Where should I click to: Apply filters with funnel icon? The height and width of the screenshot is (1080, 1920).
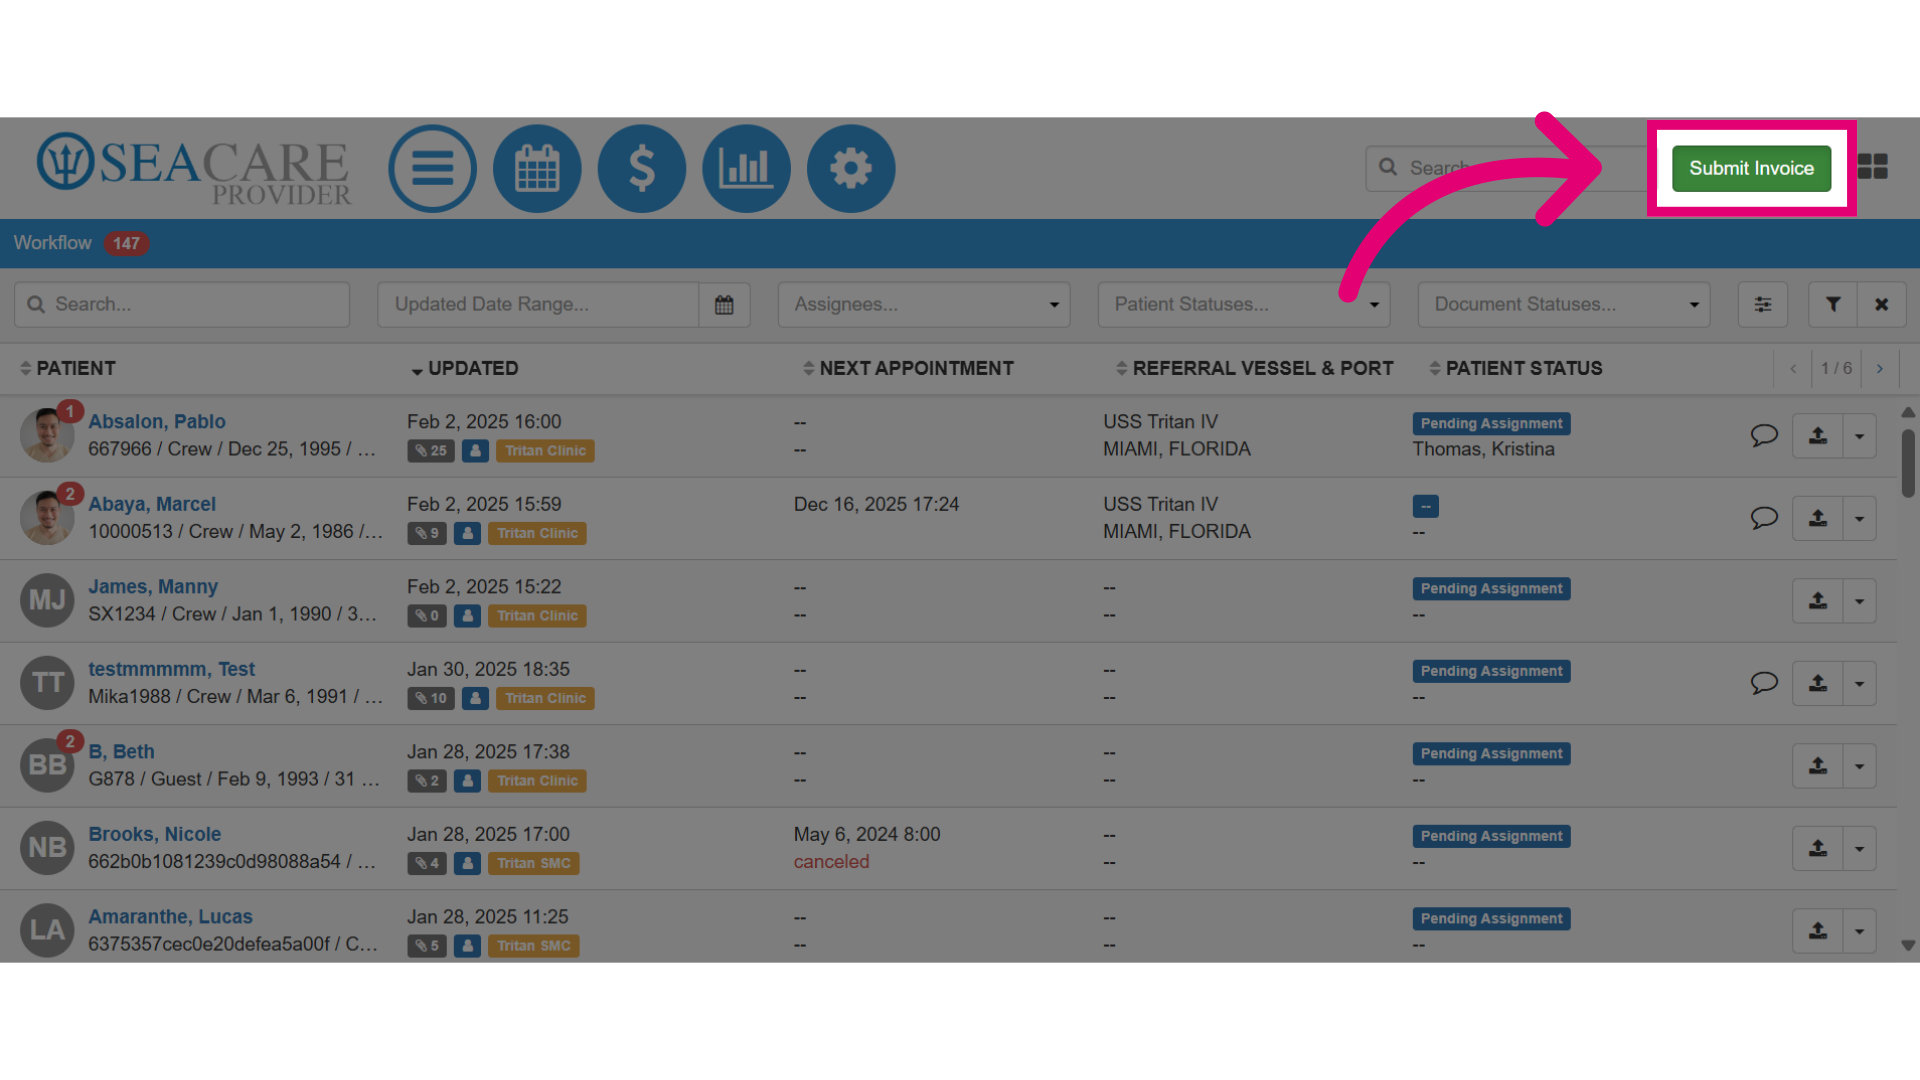(x=1833, y=304)
